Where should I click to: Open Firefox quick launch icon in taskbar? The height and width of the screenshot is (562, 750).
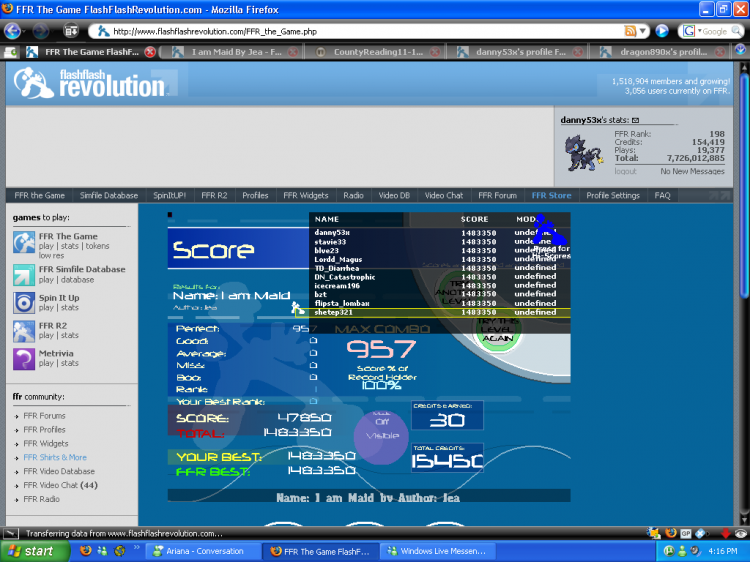(86, 551)
